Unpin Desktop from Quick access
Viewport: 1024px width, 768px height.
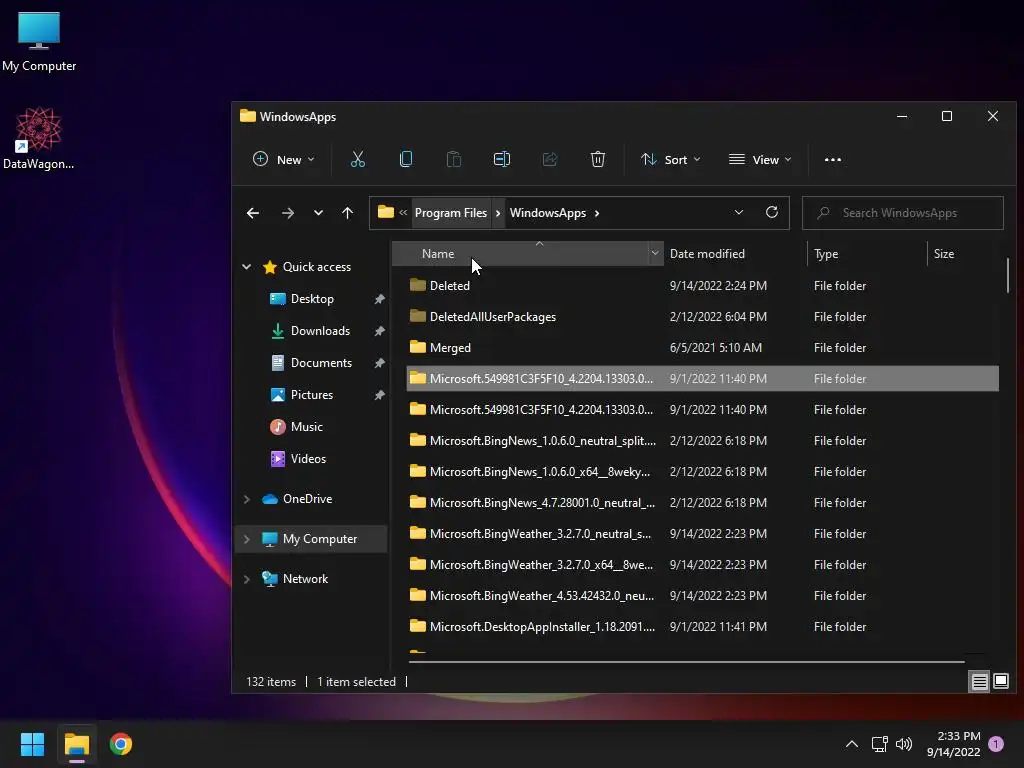point(379,299)
